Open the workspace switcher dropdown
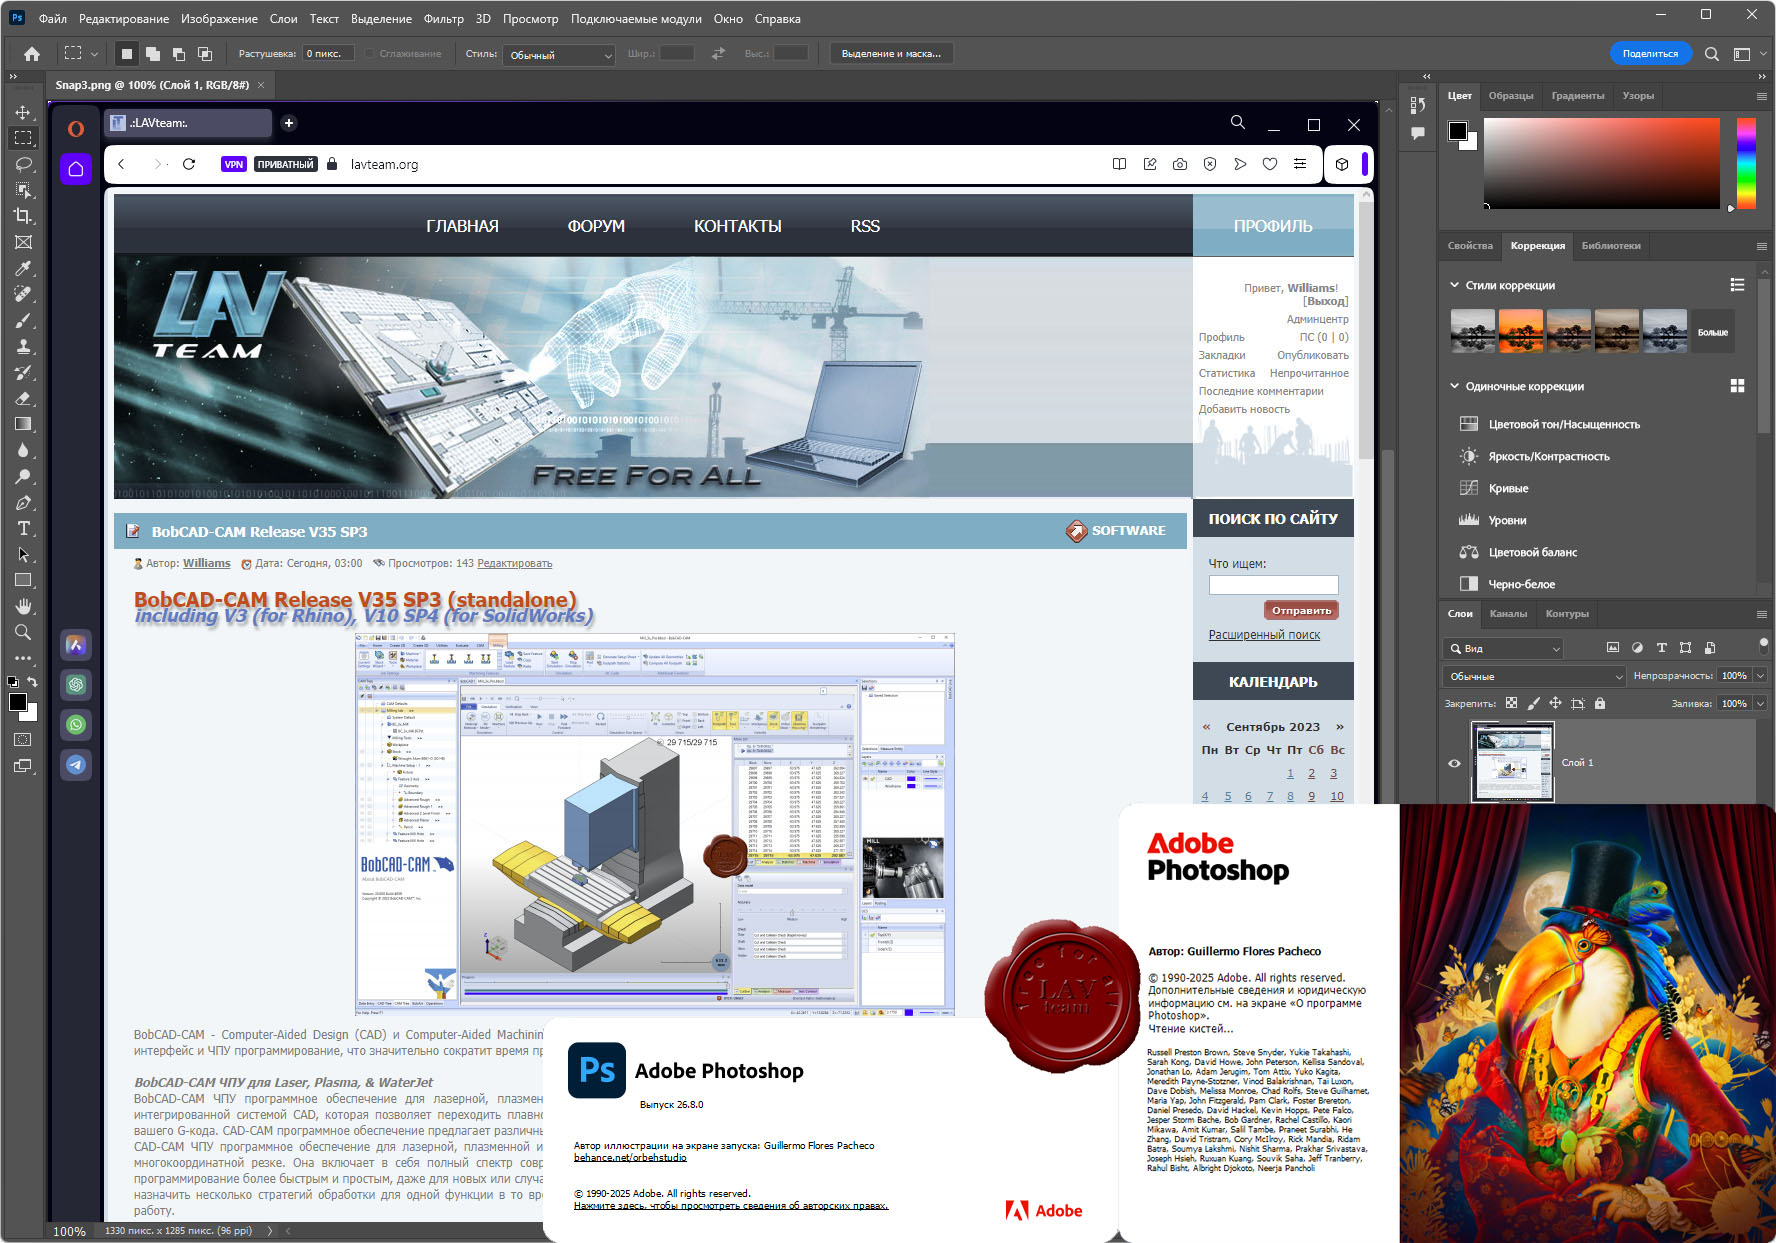The height and width of the screenshot is (1243, 1776). 1750,54
